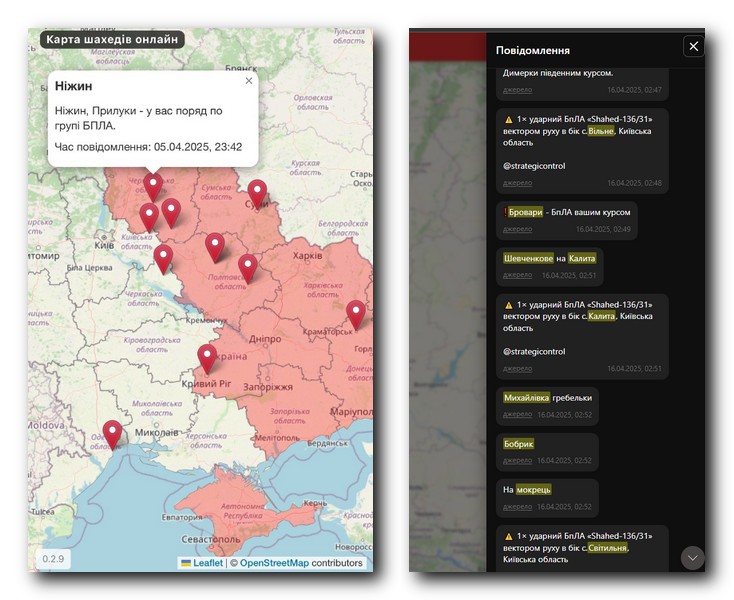Click @strategicontrol in the 02:51 Калита message
The width and height of the screenshot is (734, 600).
click(534, 351)
